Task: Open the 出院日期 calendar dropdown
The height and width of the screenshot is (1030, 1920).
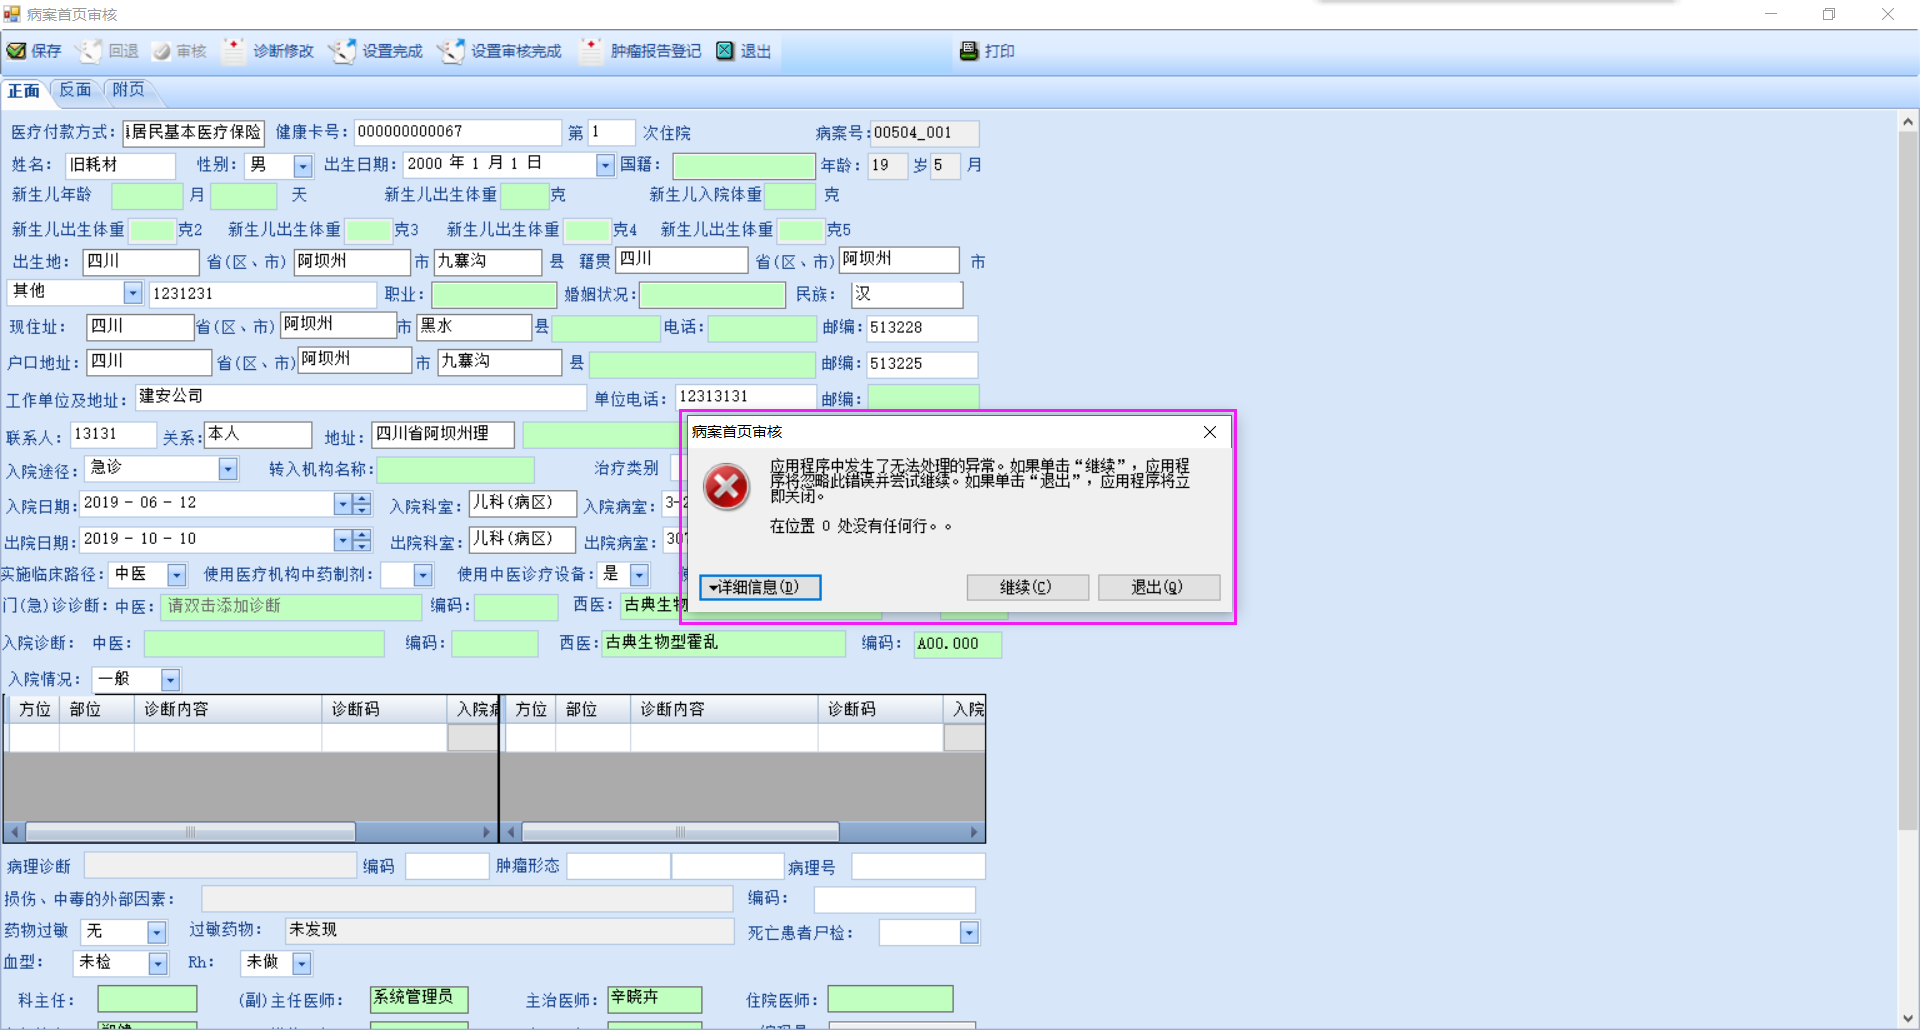Action: [343, 541]
